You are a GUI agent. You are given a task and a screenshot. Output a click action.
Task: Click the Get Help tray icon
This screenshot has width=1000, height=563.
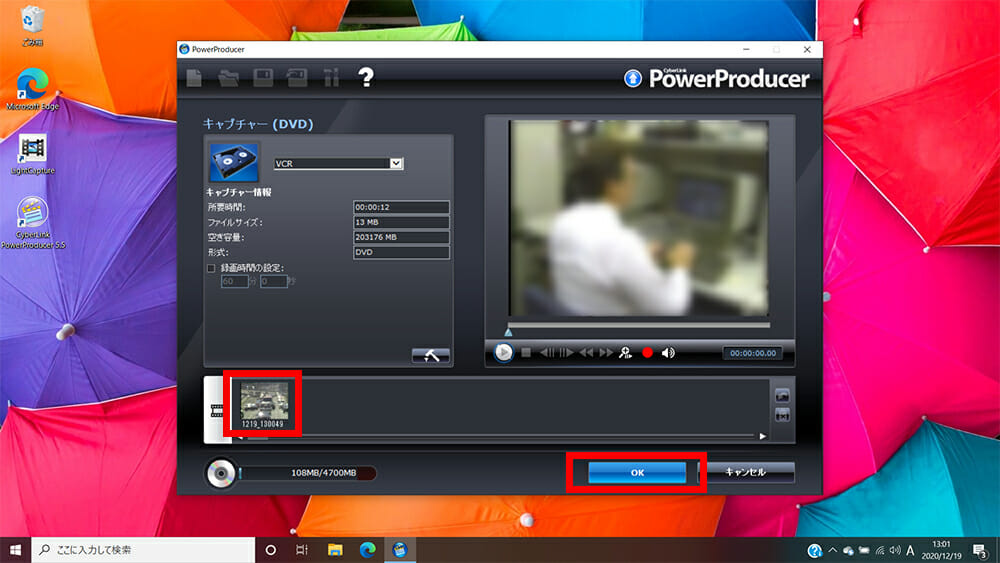coord(814,550)
